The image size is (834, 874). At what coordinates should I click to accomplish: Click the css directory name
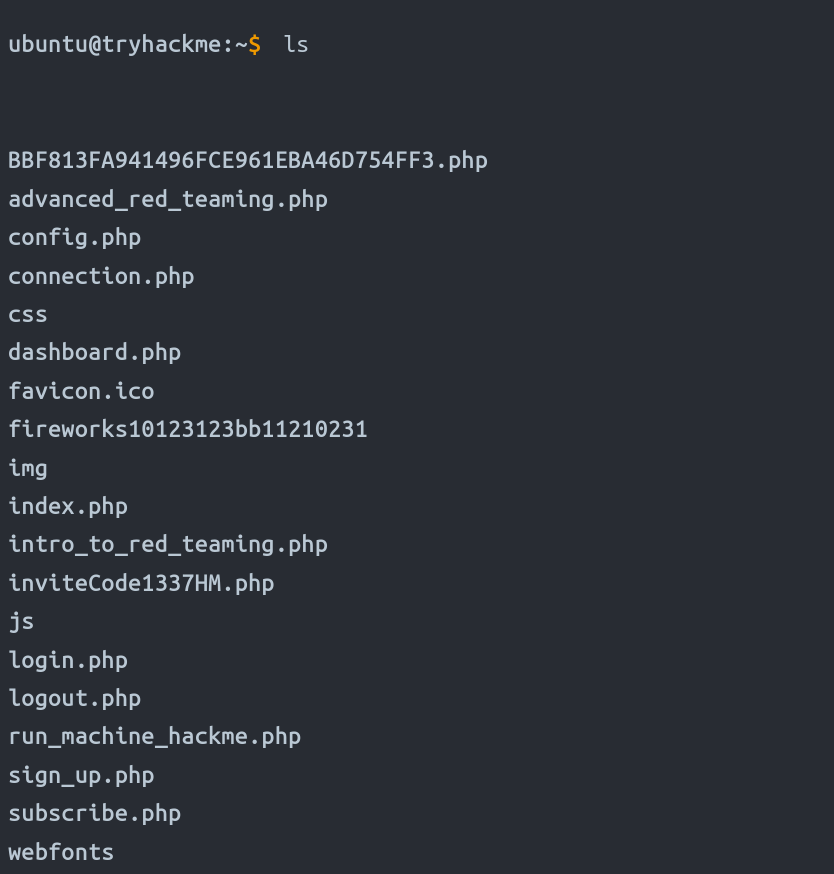pos(28,314)
